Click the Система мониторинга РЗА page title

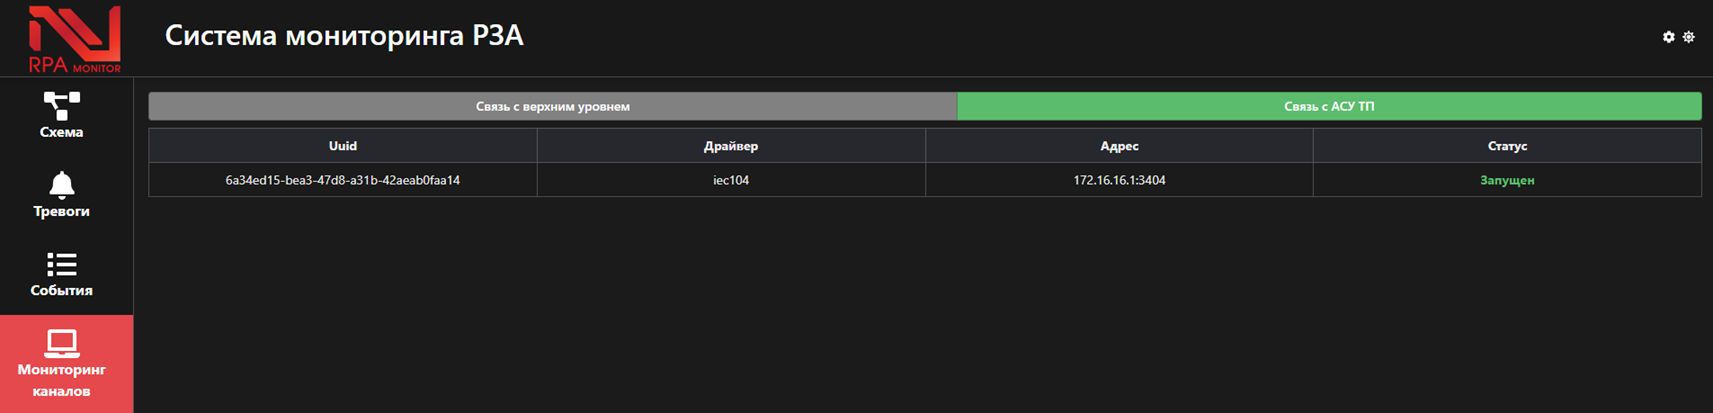click(344, 36)
